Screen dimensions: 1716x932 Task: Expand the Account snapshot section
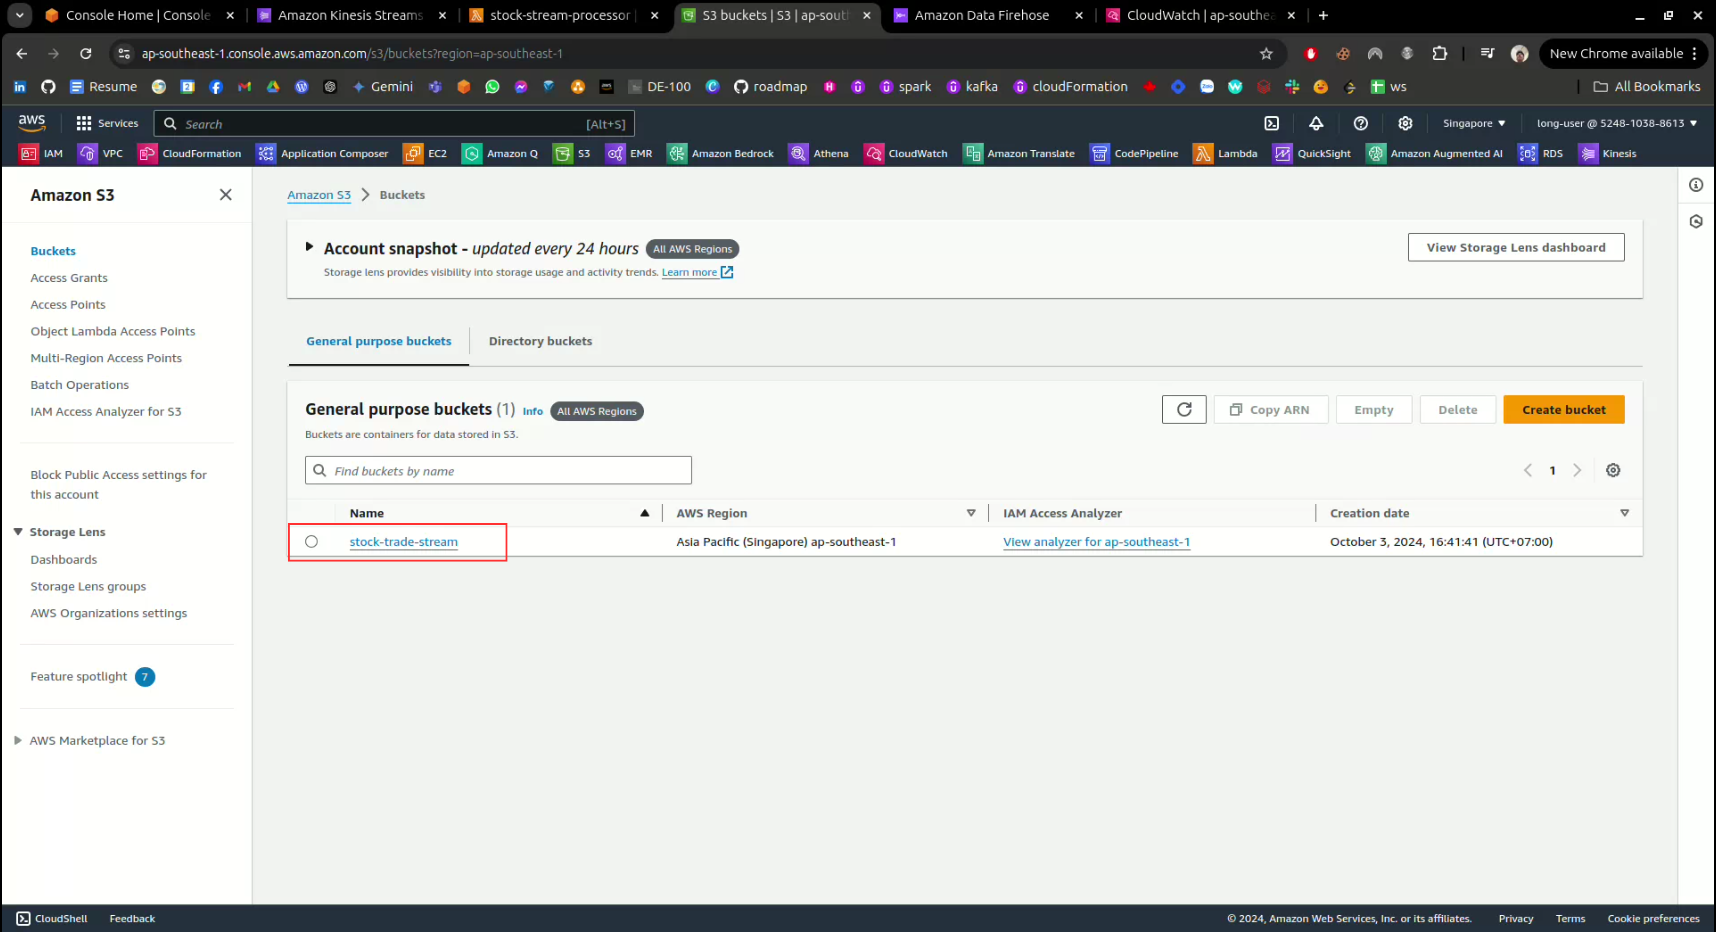click(x=309, y=247)
